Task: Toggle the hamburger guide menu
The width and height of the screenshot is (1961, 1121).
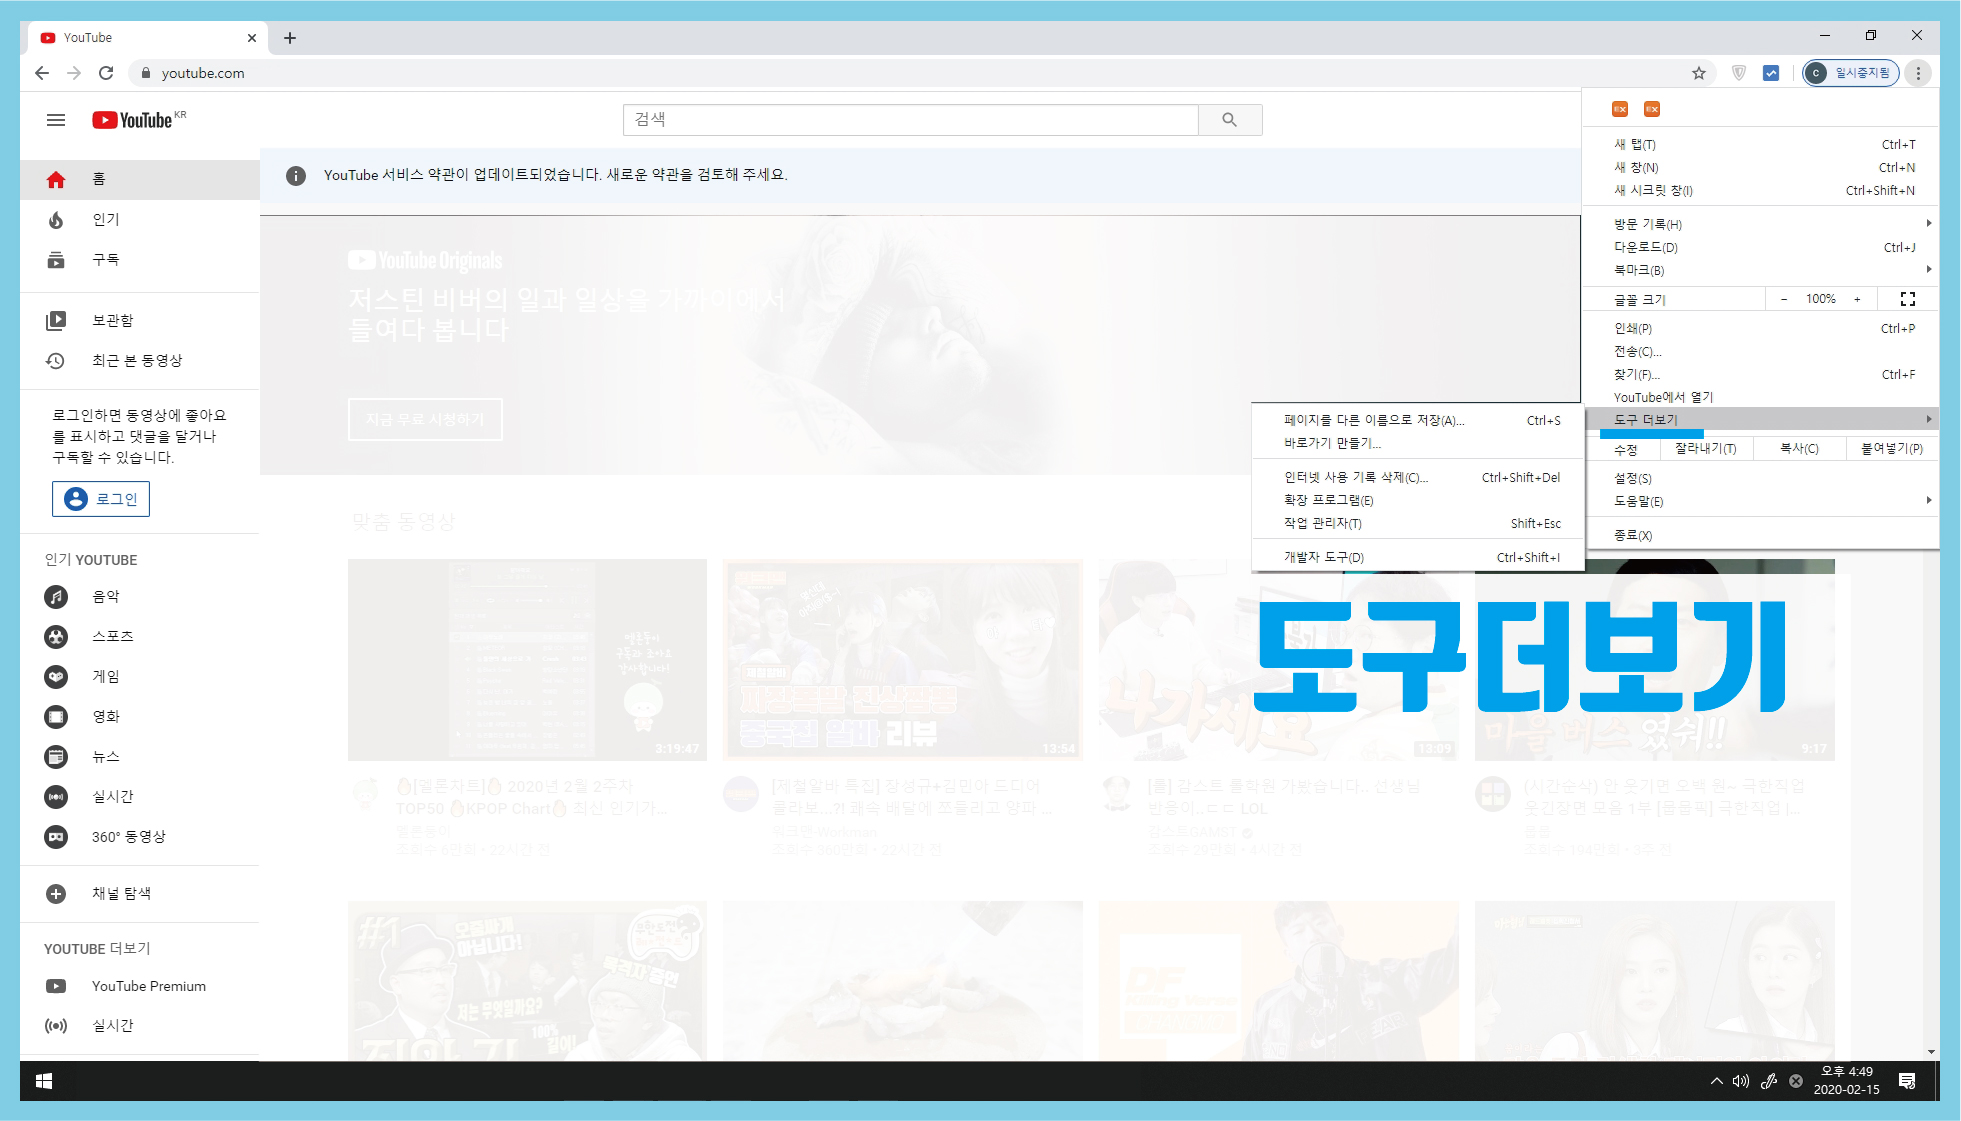Action: pos(56,120)
